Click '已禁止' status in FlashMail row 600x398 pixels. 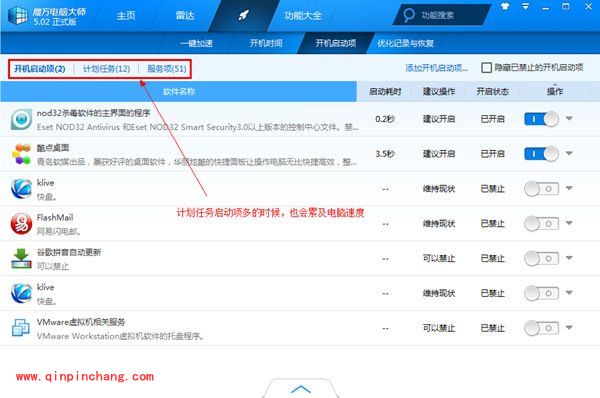pyautogui.click(x=492, y=223)
